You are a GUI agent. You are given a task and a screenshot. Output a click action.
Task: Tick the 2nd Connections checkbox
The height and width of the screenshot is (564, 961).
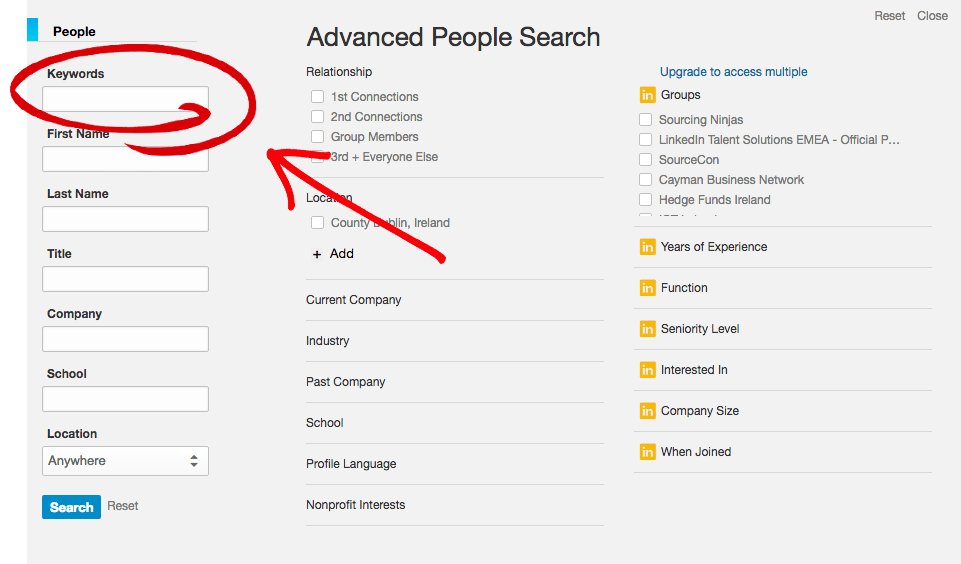click(x=317, y=117)
